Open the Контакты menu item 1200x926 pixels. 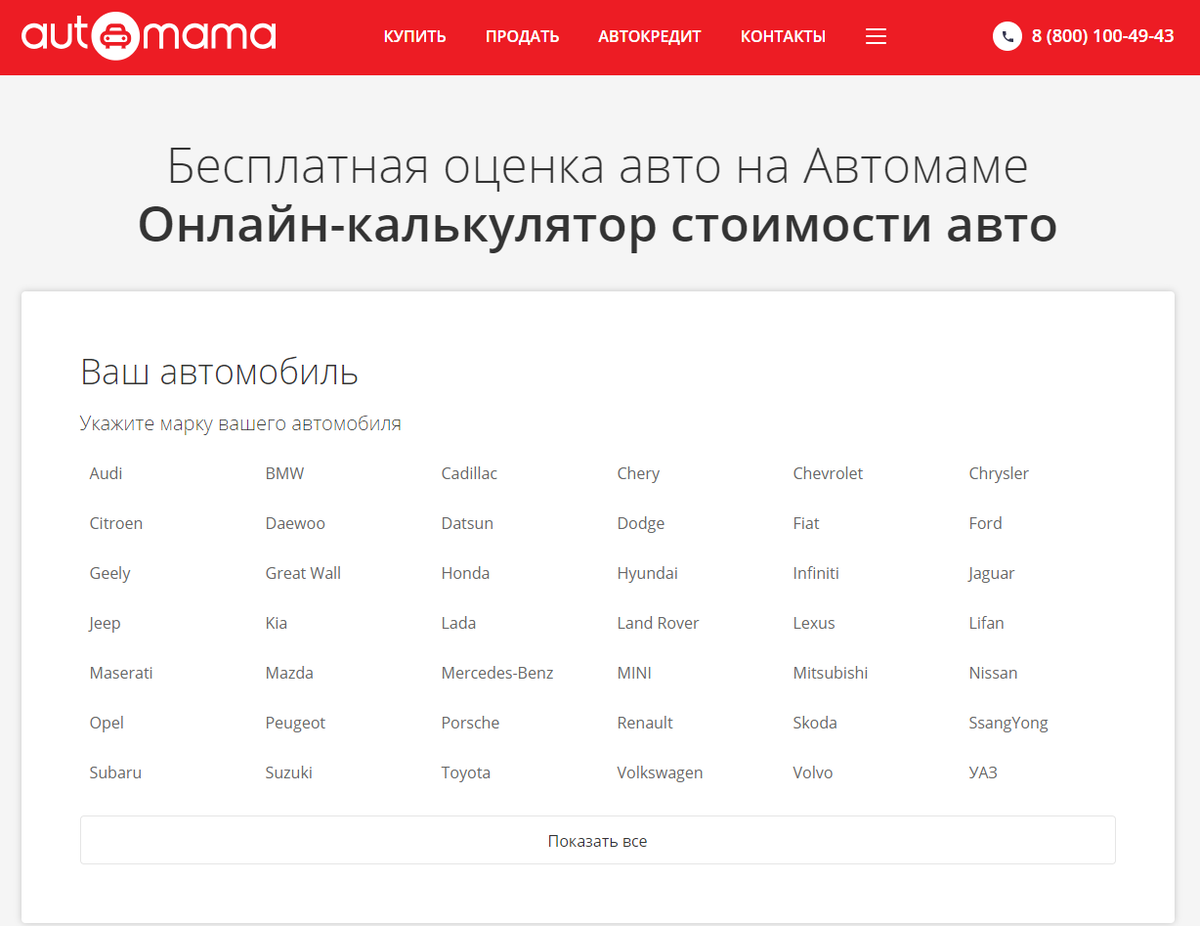pos(783,36)
